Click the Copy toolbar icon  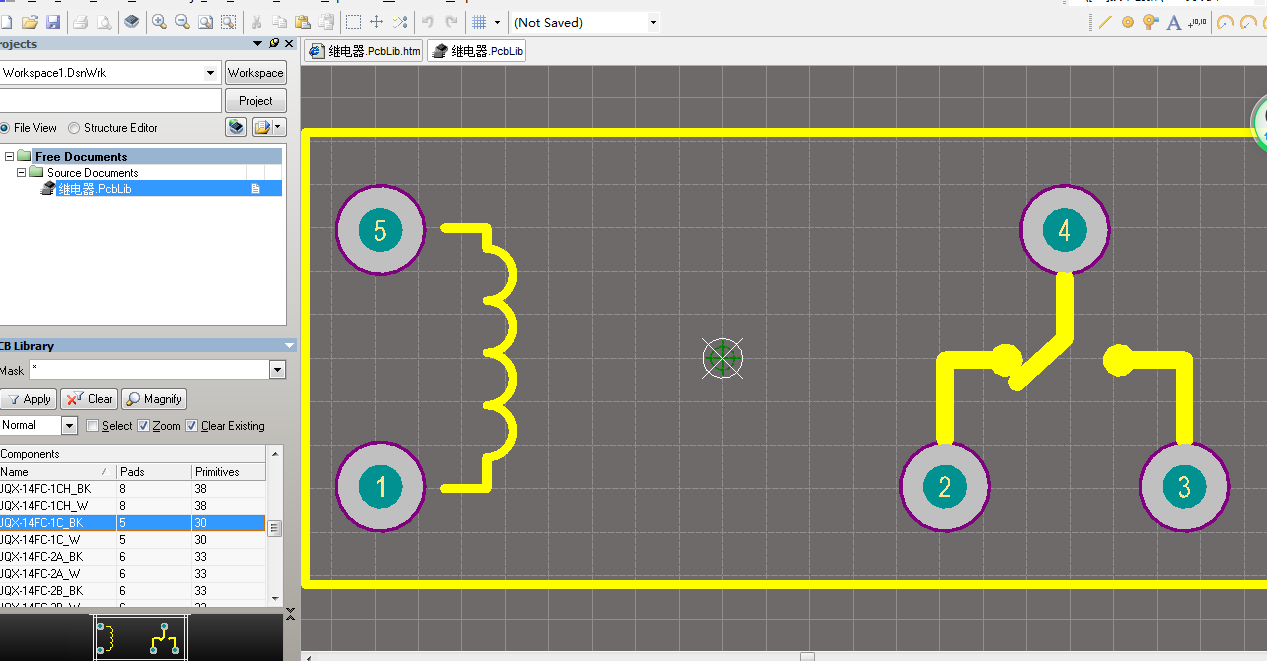tap(280, 22)
